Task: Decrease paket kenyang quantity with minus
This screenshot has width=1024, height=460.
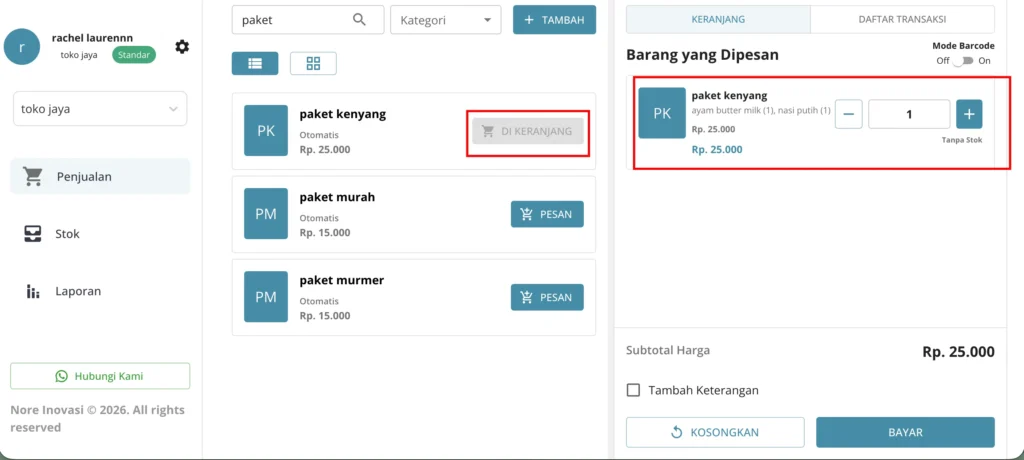Action: pos(848,114)
